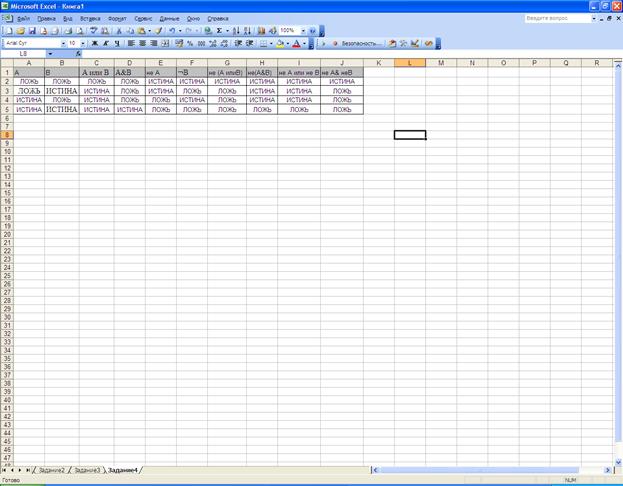
Task: Open the Данные menu
Action: [x=170, y=19]
